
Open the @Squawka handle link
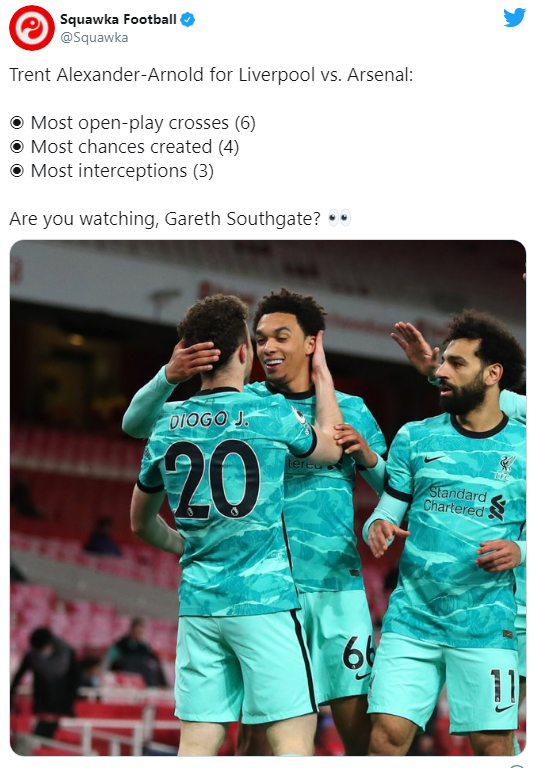94,38
